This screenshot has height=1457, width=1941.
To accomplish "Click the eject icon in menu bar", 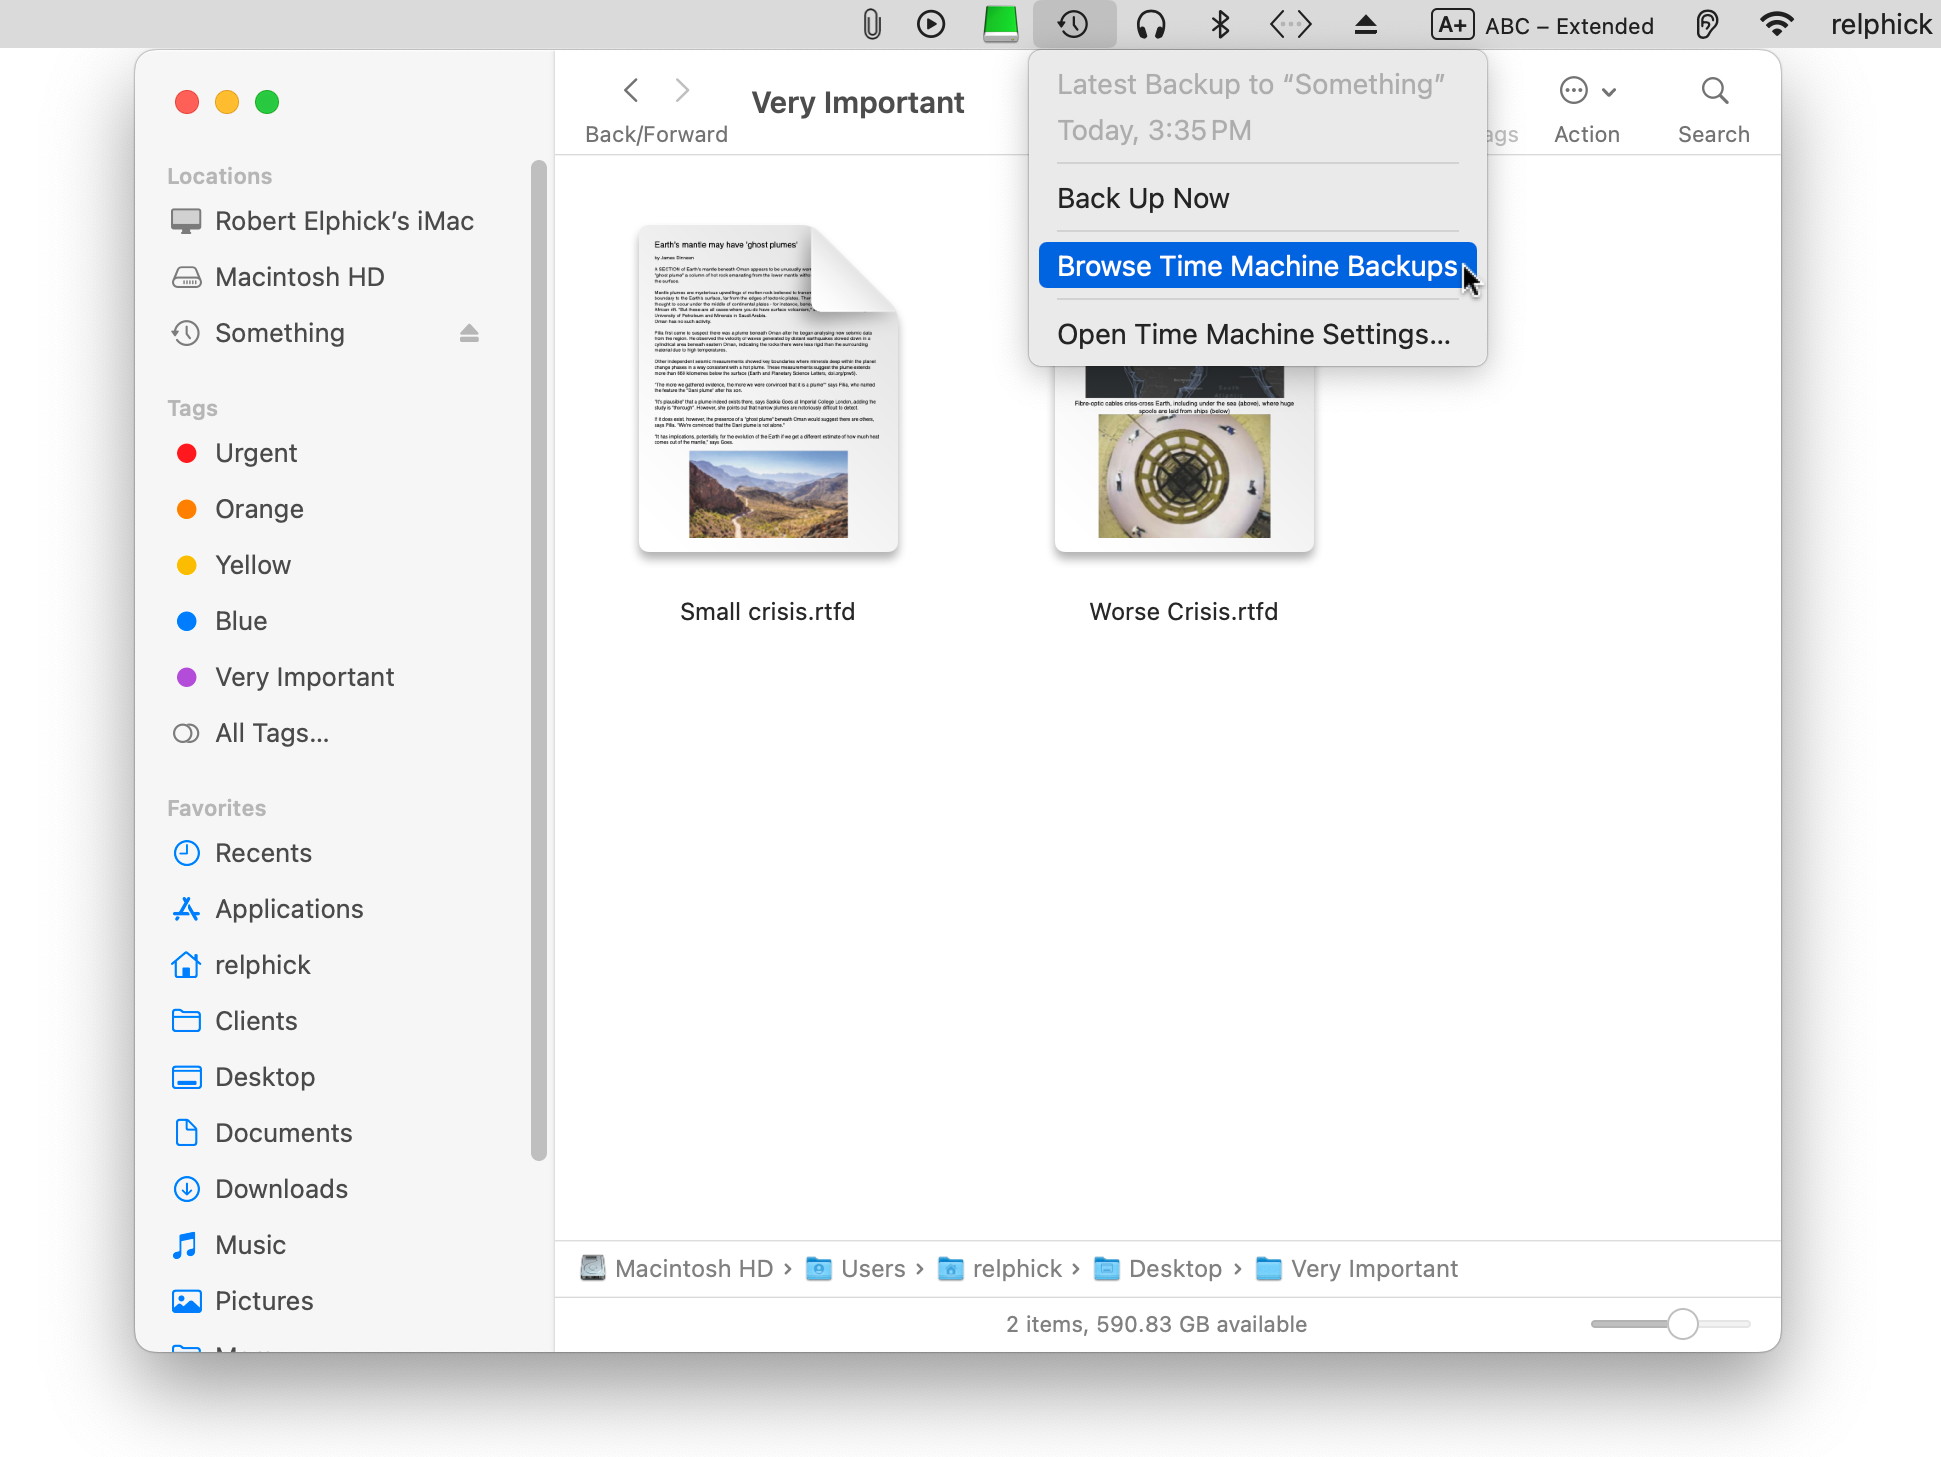I will pyautogui.click(x=1365, y=24).
